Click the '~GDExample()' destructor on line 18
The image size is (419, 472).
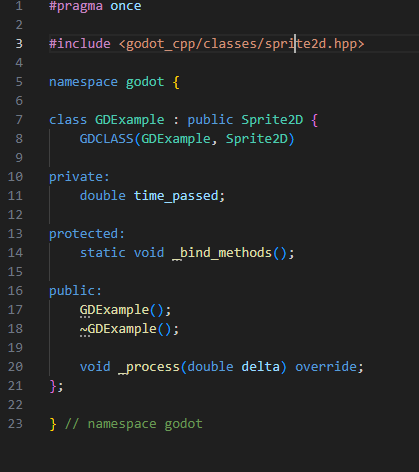point(126,329)
